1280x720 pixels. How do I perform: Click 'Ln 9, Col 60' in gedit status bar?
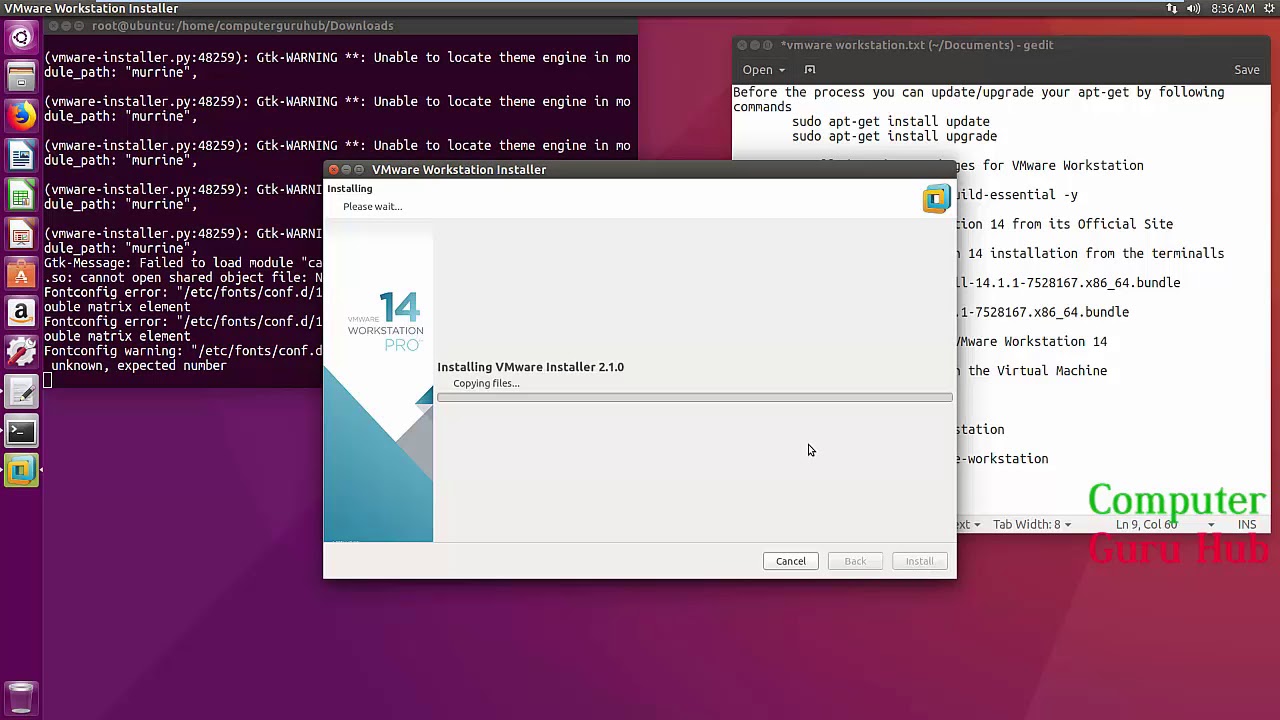[x=1146, y=524]
